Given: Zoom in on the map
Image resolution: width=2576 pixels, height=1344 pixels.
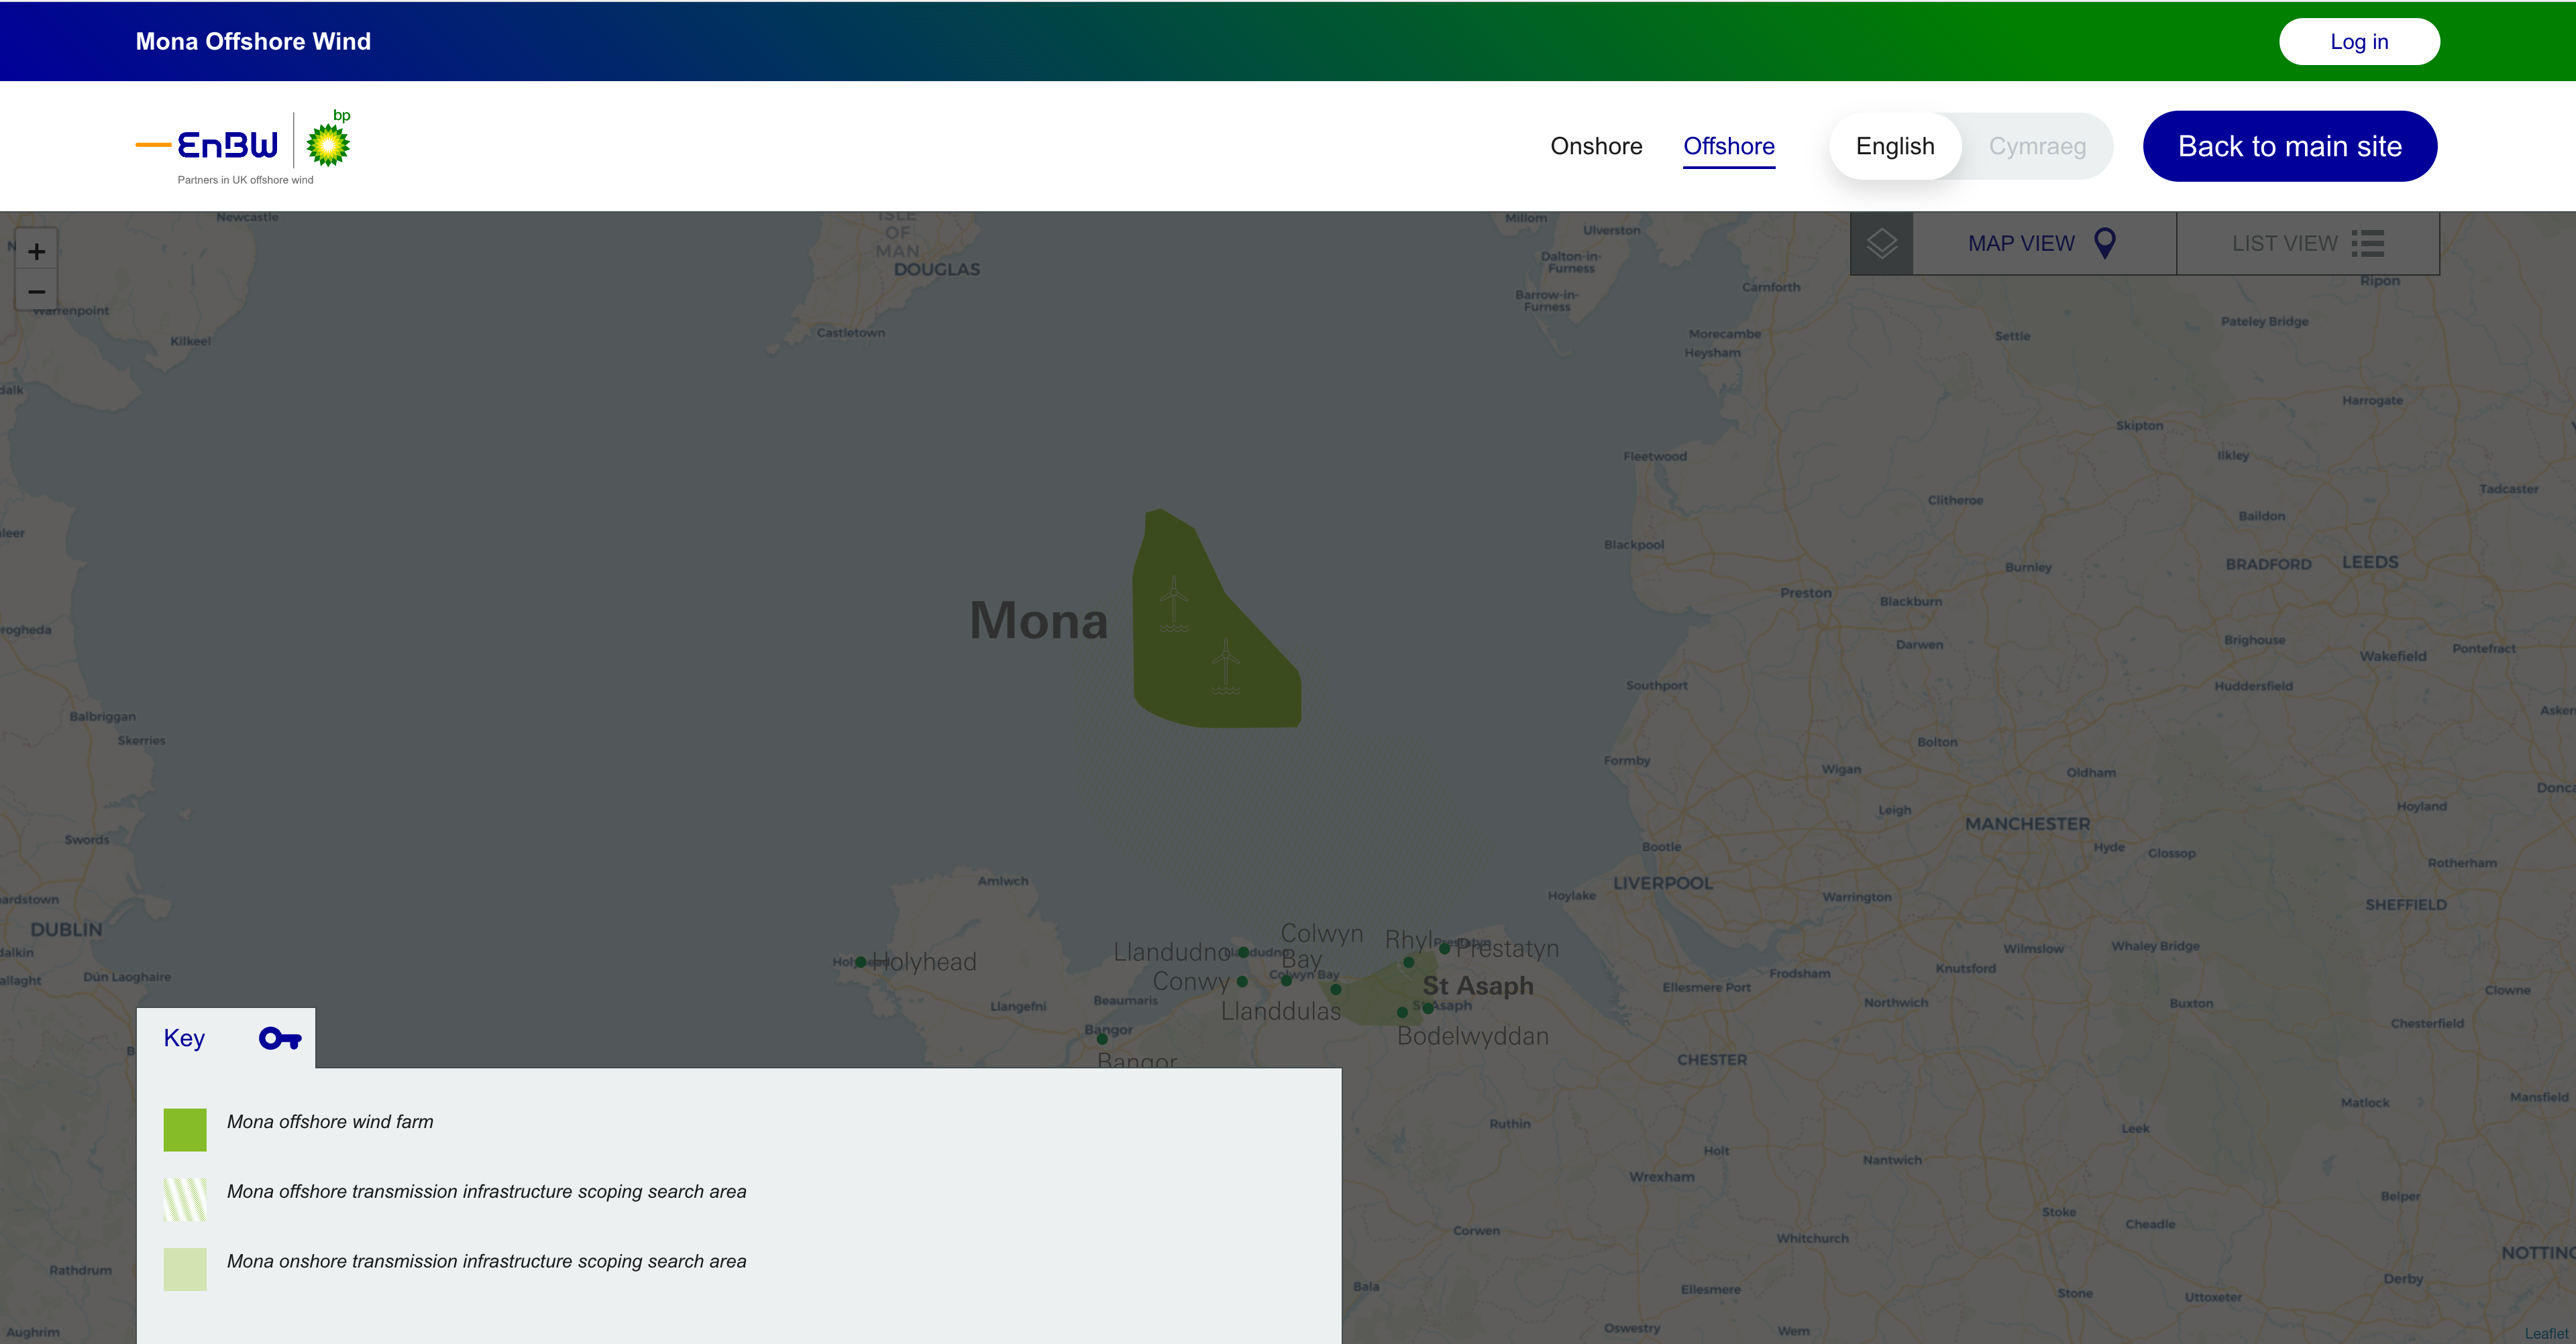Looking at the screenshot, I should pos(37,251).
